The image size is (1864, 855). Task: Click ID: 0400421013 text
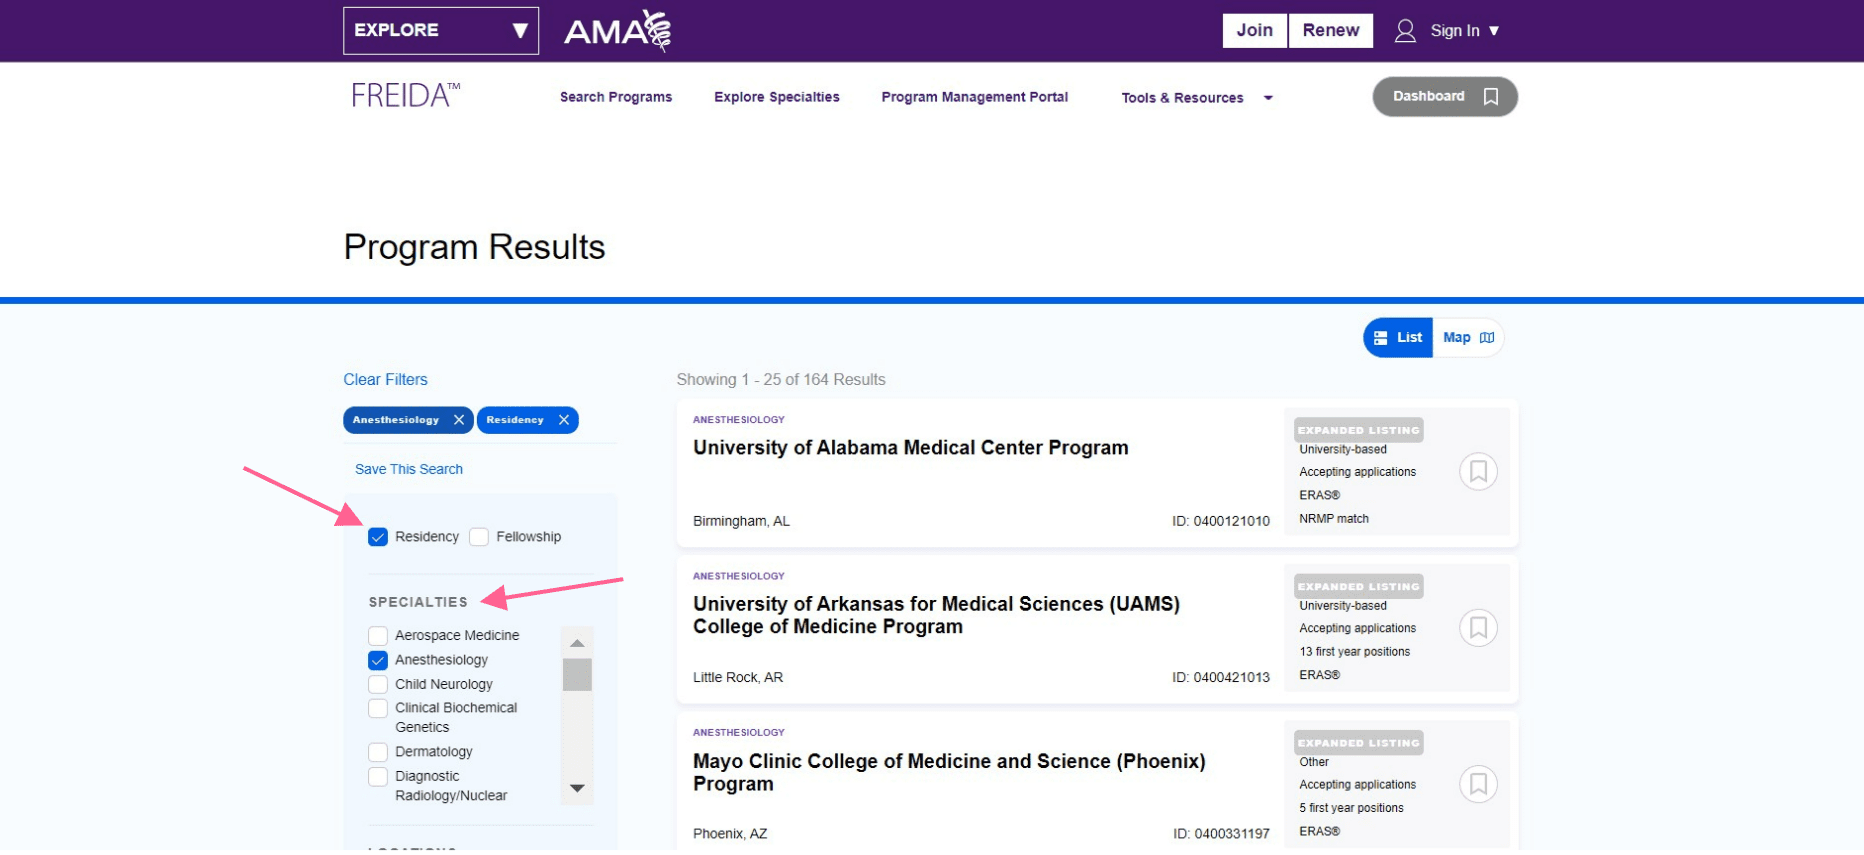(1221, 678)
